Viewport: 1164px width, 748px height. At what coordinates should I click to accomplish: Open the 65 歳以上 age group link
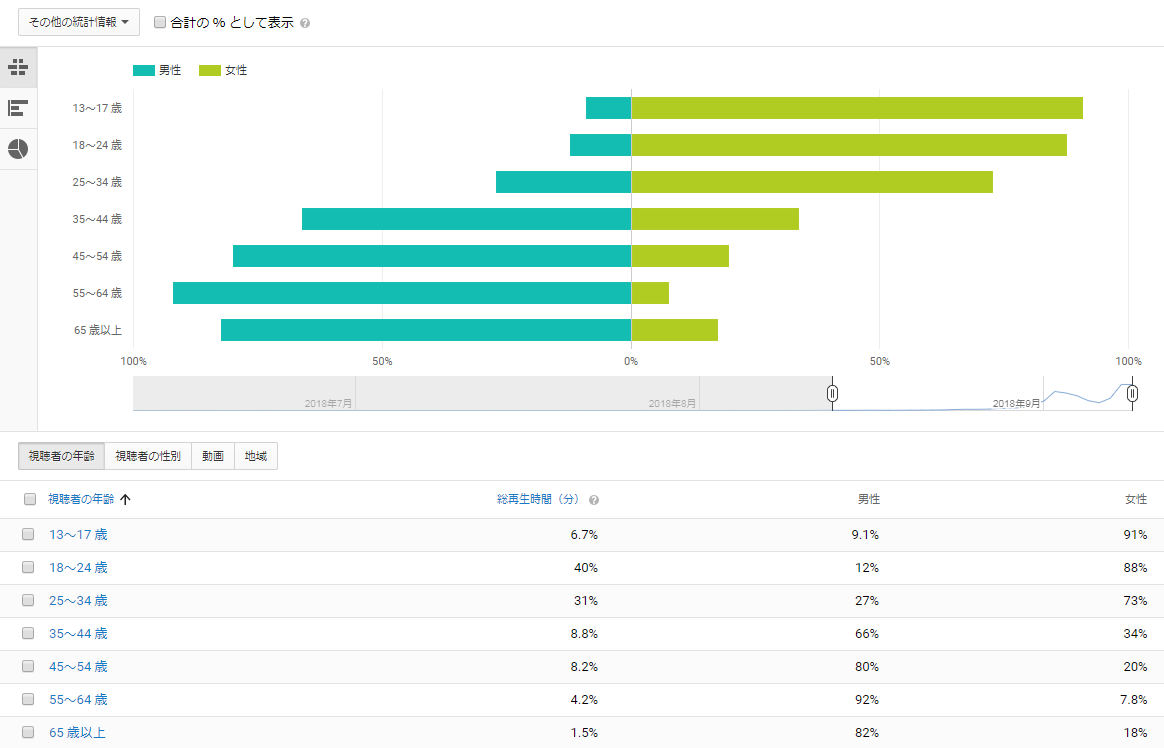click(x=77, y=732)
